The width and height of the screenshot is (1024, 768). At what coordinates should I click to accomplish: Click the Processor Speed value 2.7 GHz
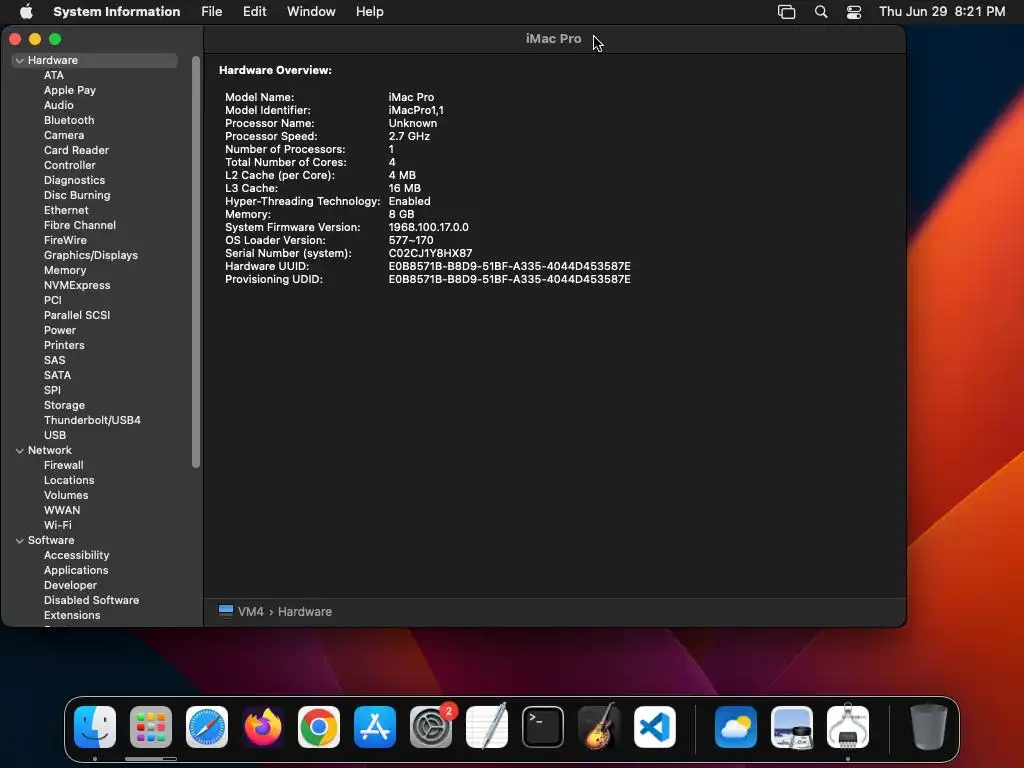coord(409,136)
